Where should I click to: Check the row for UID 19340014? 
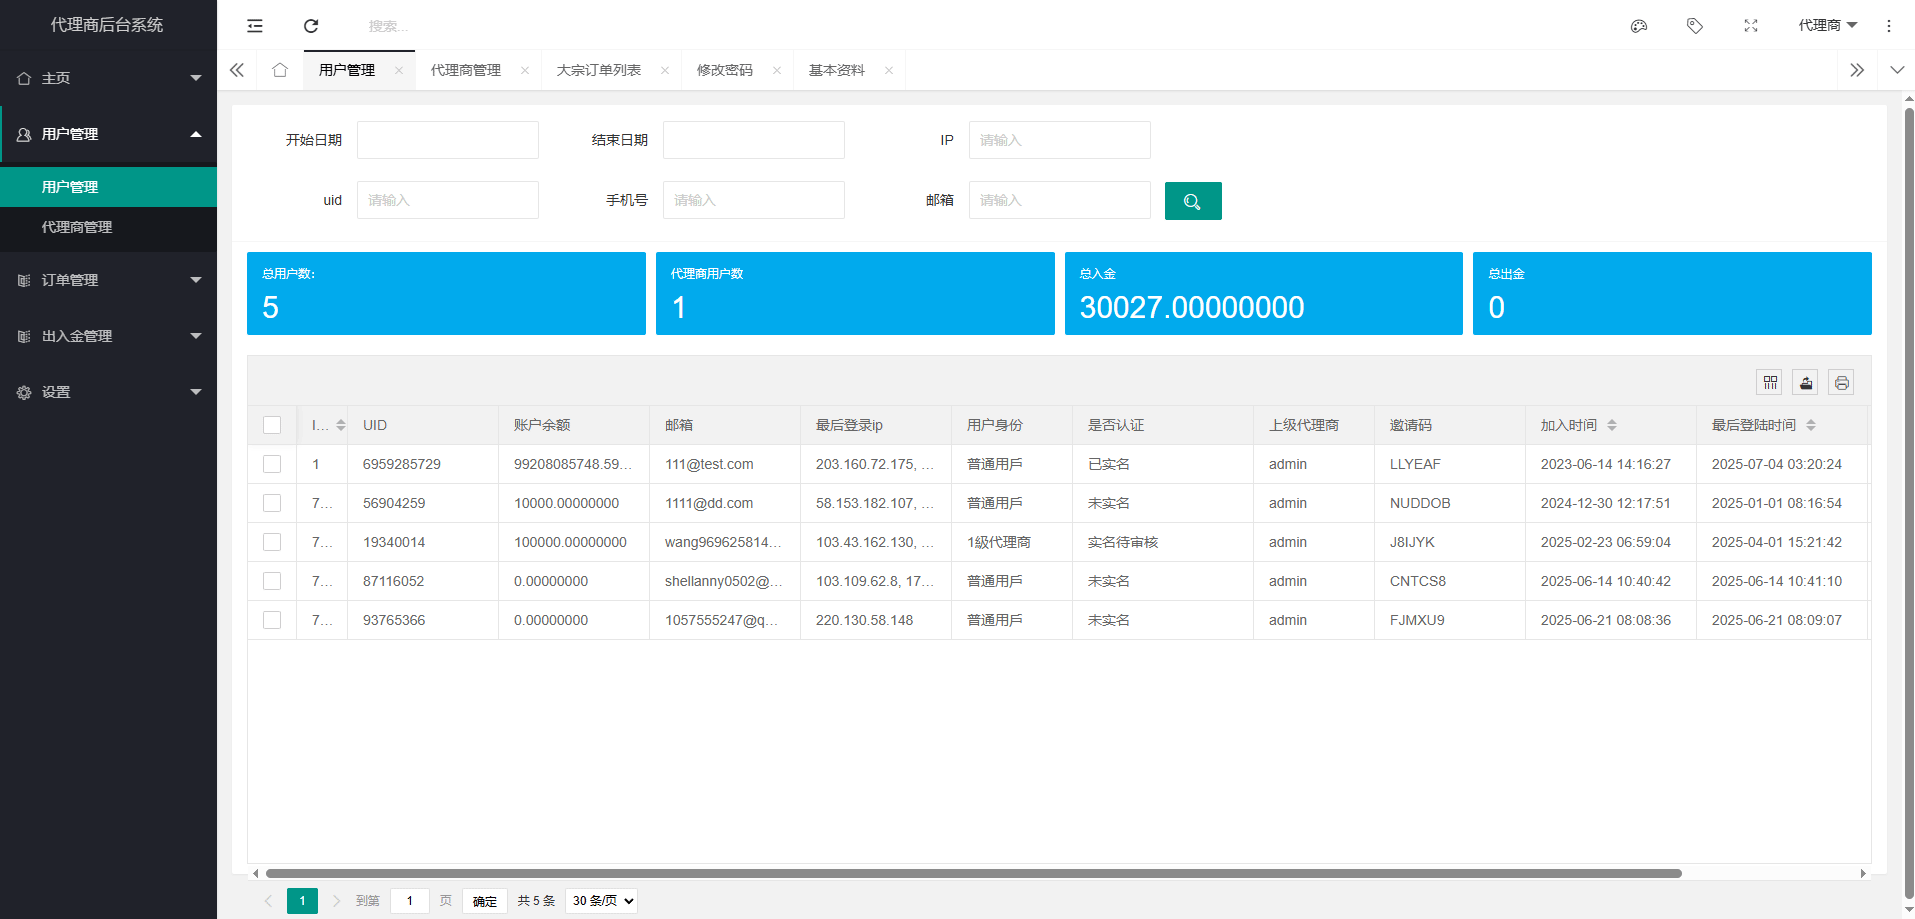[272, 542]
